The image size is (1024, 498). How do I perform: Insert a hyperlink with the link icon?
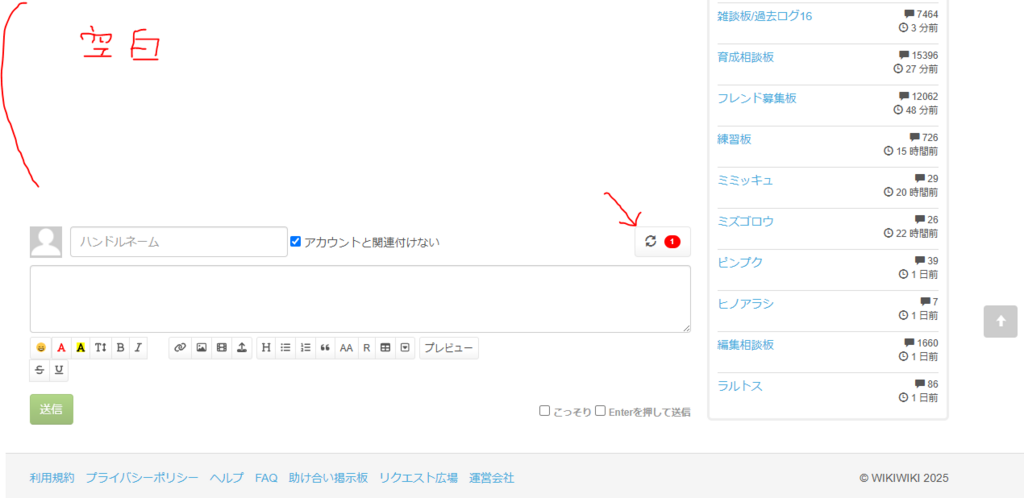pyautogui.click(x=180, y=348)
